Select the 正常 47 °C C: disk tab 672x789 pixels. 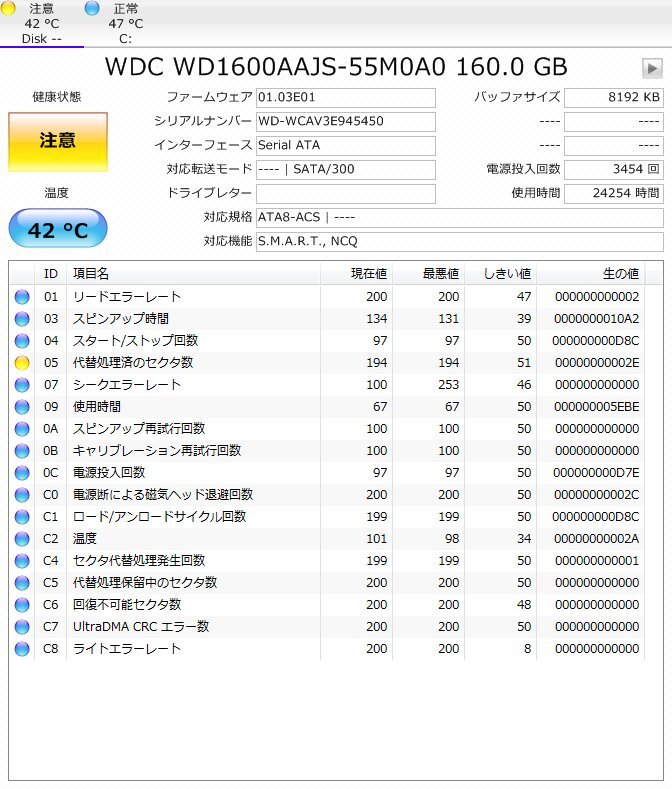click(x=126, y=24)
